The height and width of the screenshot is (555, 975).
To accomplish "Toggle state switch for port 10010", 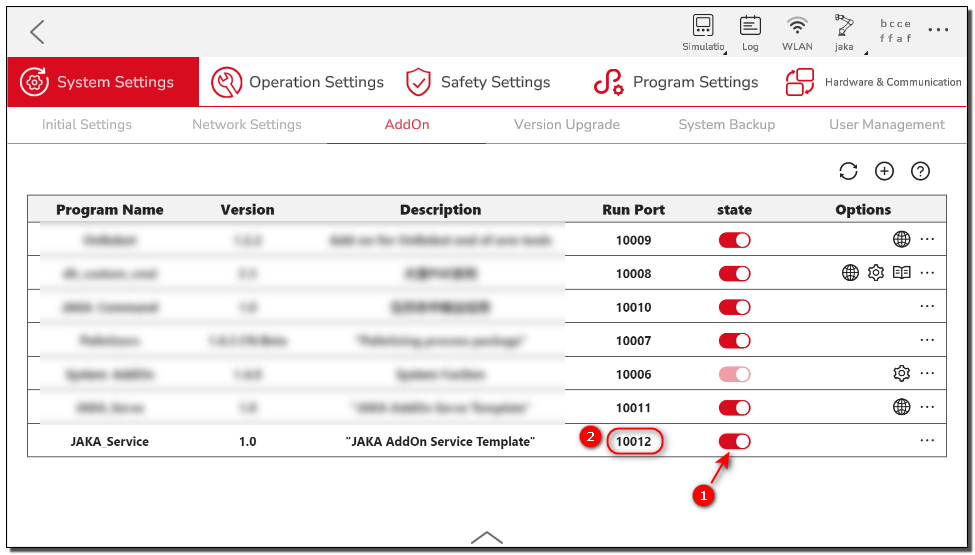I will click(734, 308).
